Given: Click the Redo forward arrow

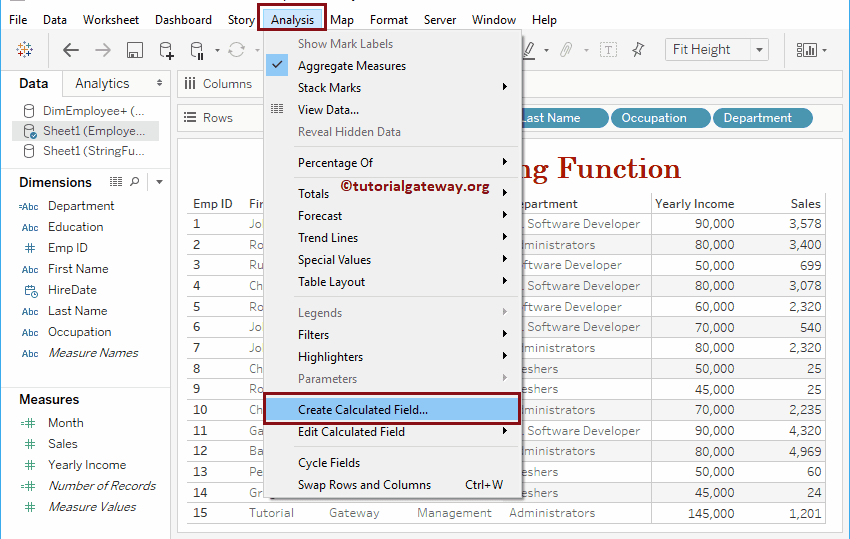Looking at the screenshot, I should [102, 50].
